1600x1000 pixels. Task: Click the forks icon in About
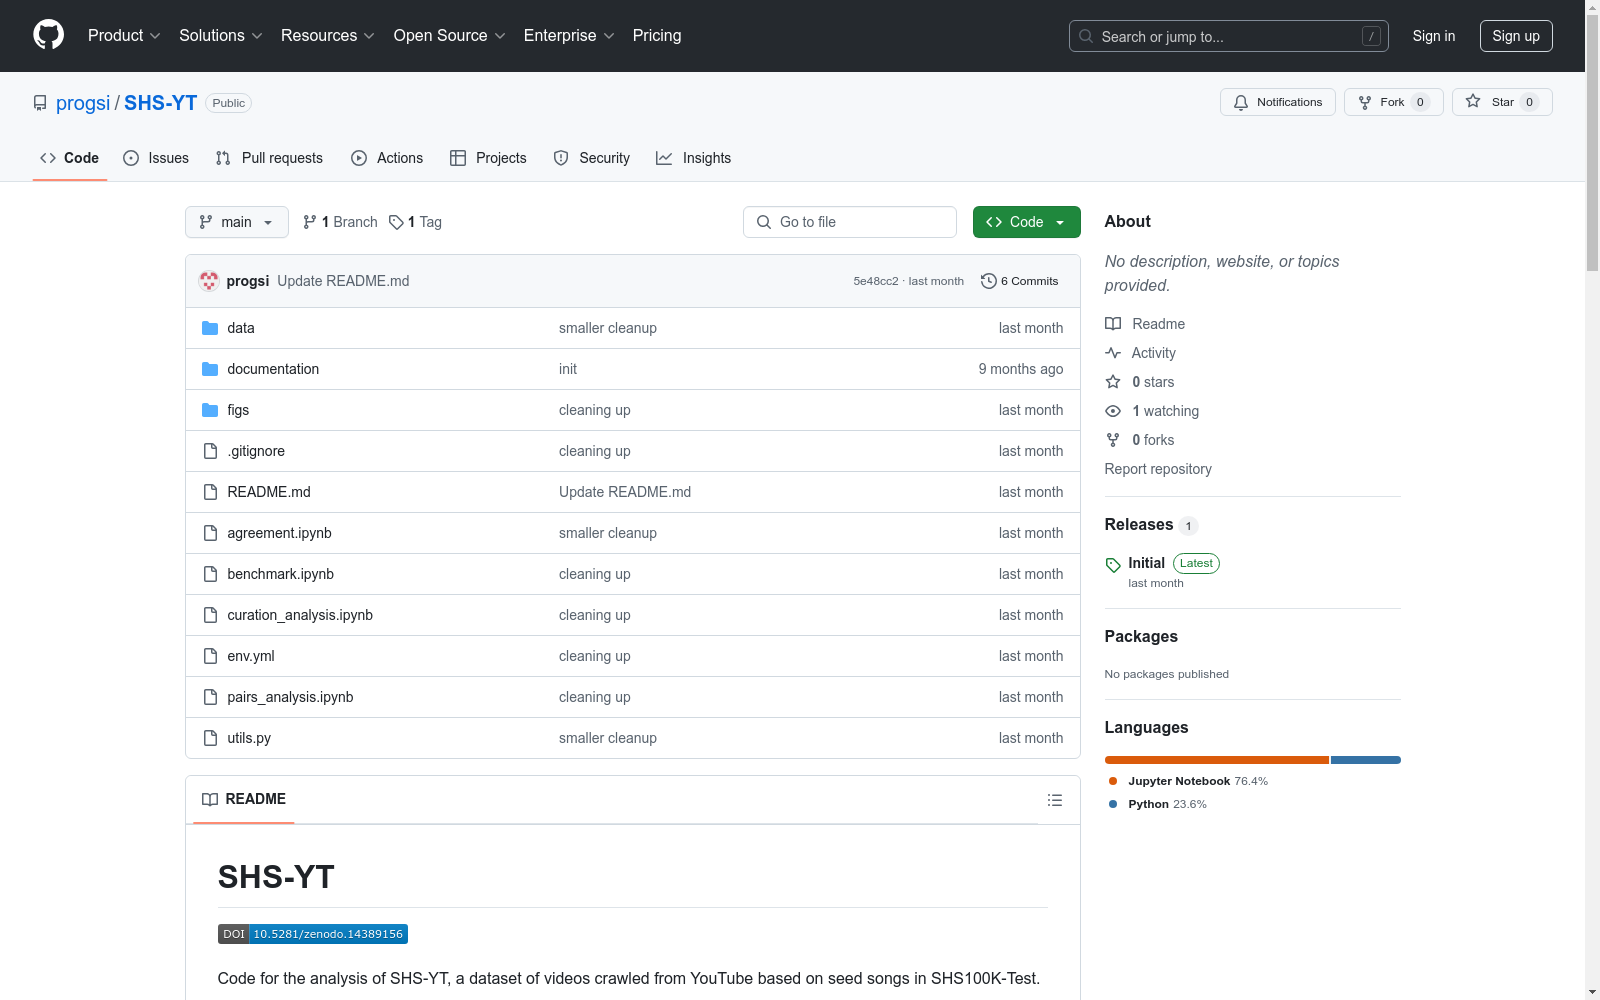tap(1113, 440)
